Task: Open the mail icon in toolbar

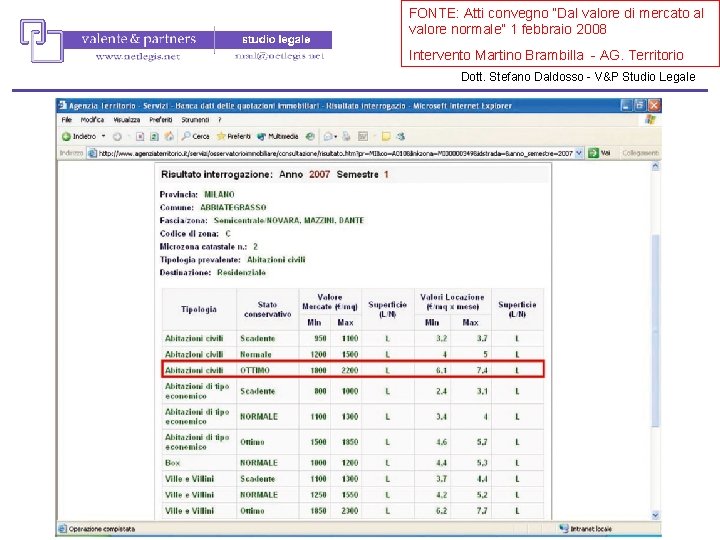Action: [330, 136]
